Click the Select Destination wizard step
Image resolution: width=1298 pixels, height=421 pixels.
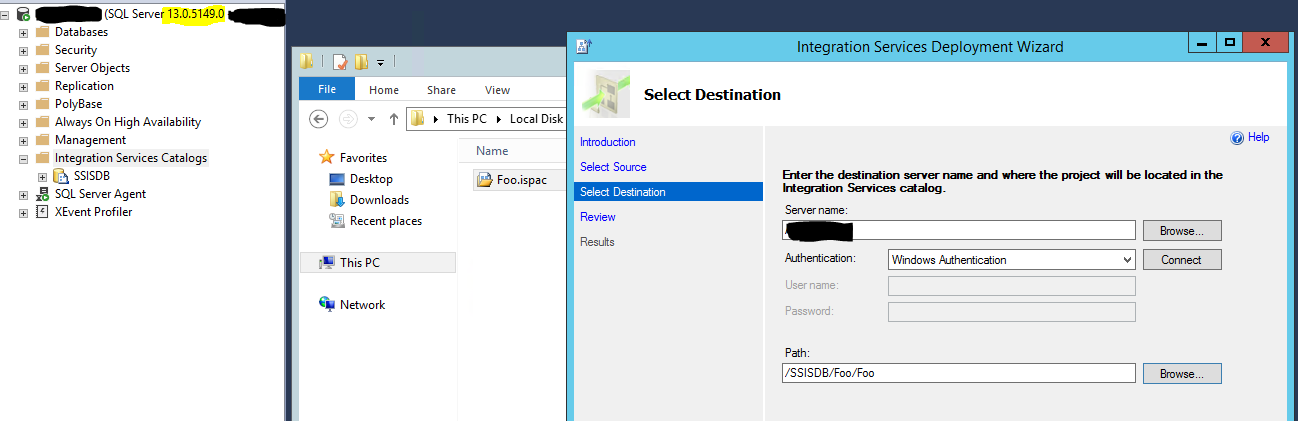coord(669,192)
